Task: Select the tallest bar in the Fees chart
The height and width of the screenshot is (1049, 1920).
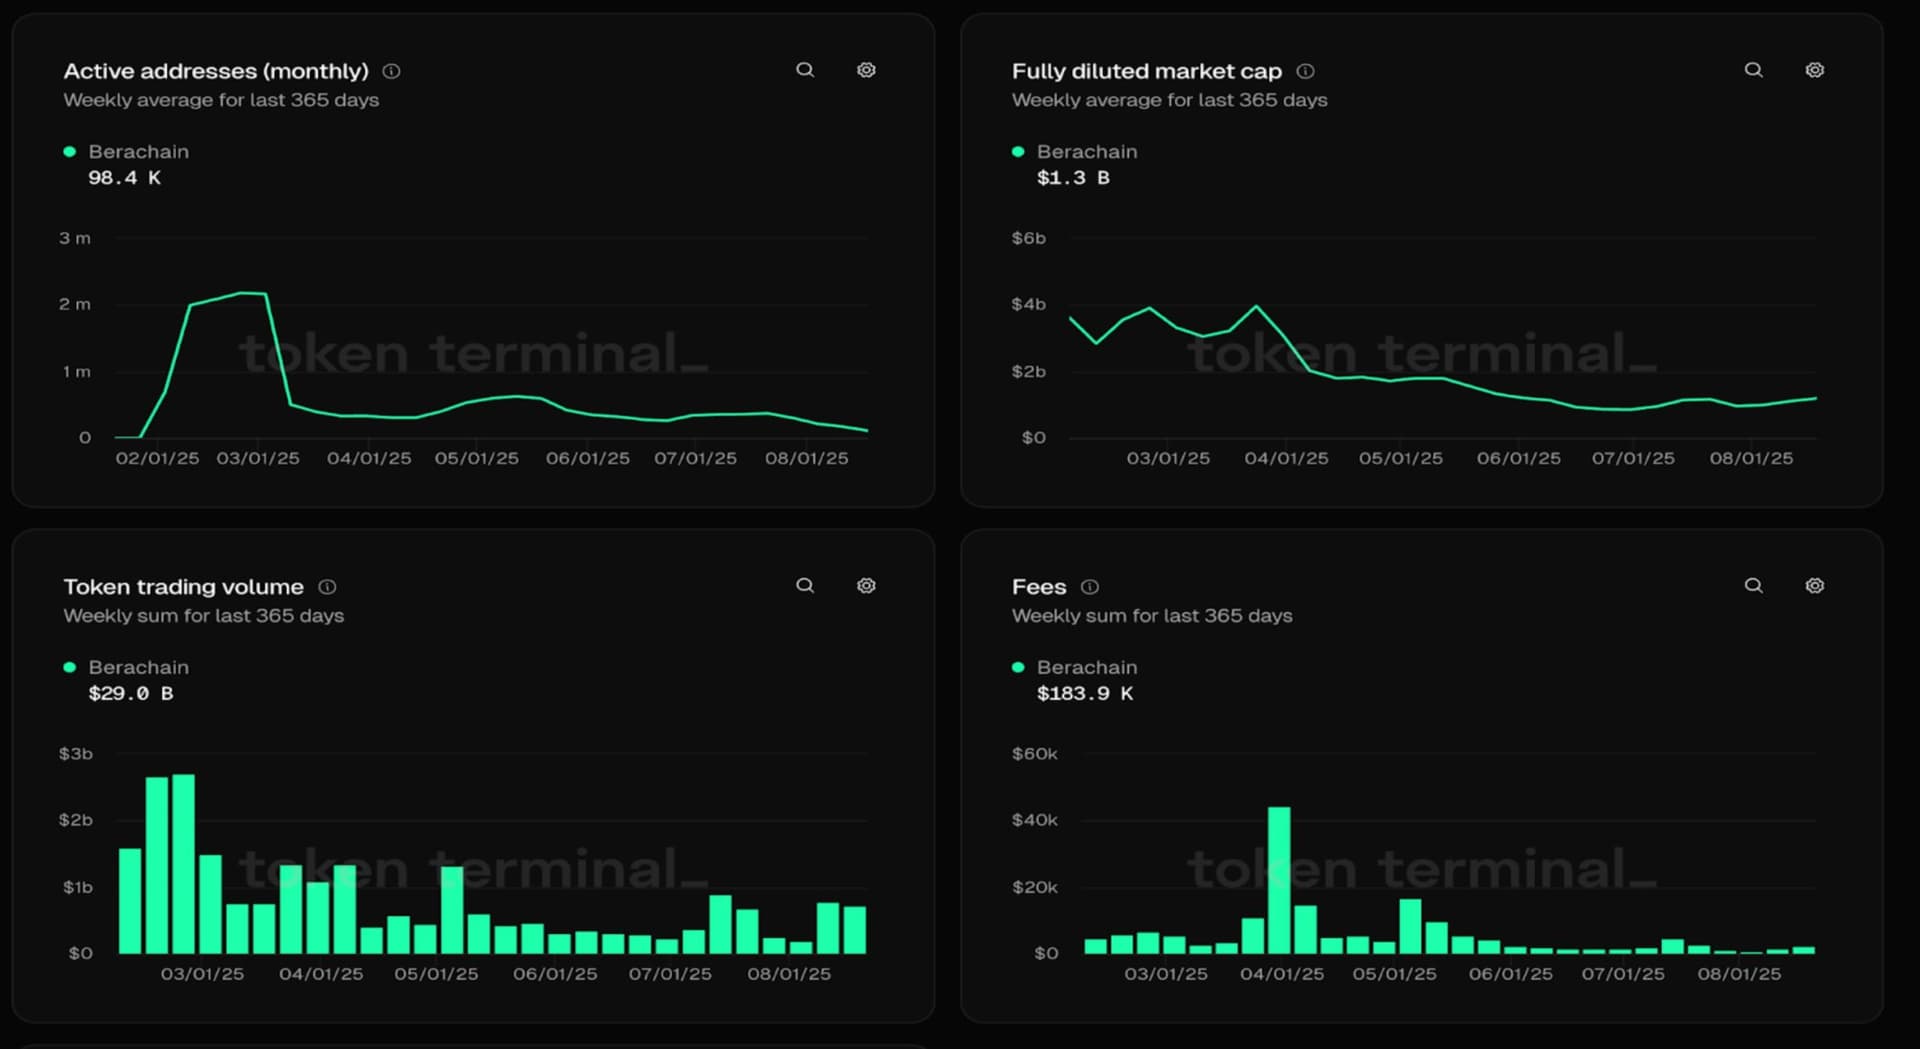Action: pos(1281,880)
